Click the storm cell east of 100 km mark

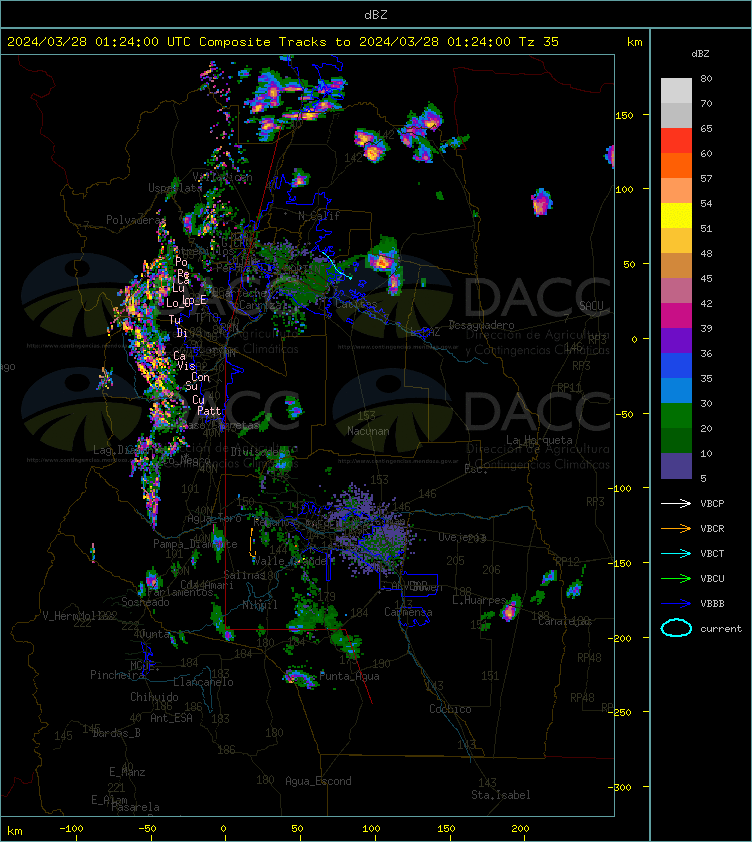tap(541, 202)
